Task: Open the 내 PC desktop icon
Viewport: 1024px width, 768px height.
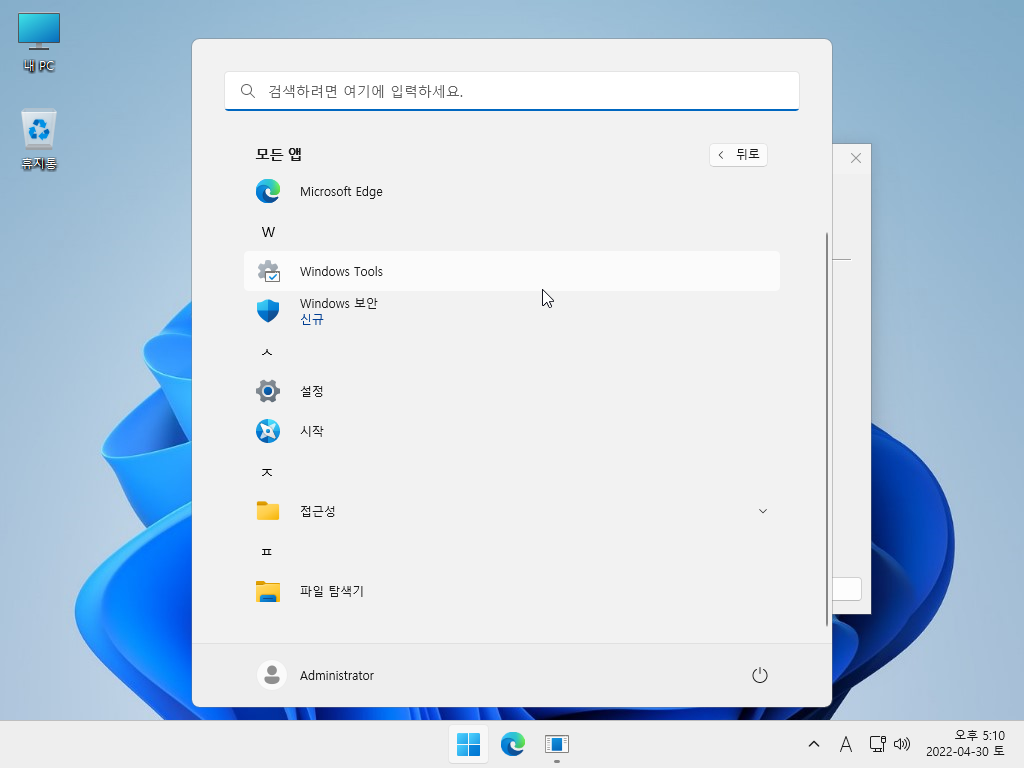Action: tap(39, 42)
